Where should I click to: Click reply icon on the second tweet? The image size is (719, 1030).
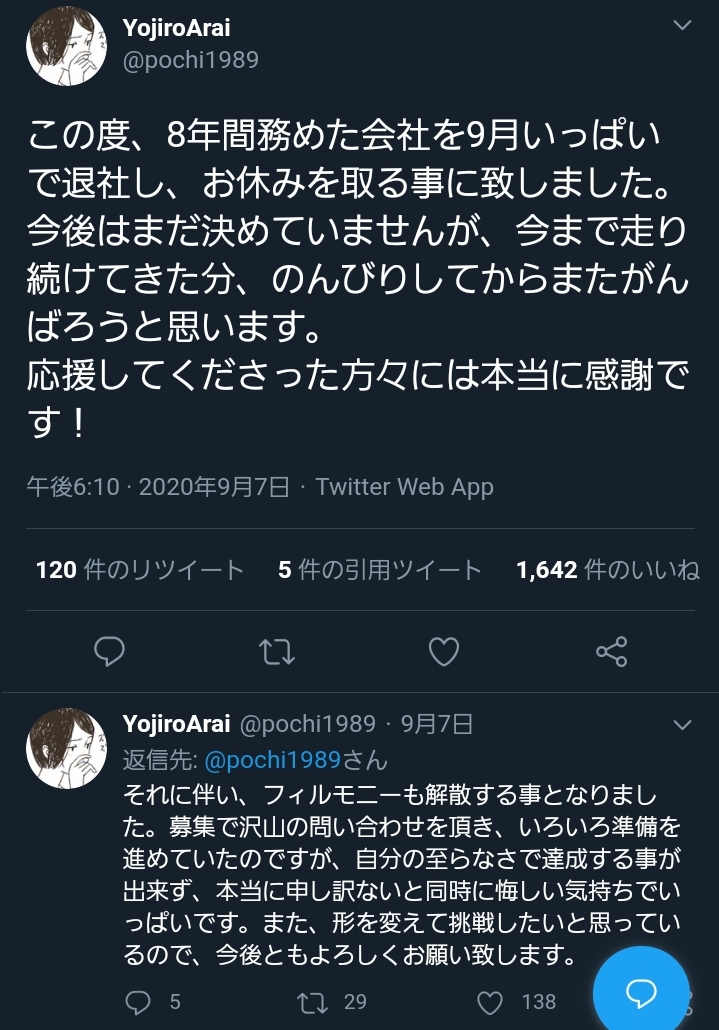click(x=139, y=1001)
